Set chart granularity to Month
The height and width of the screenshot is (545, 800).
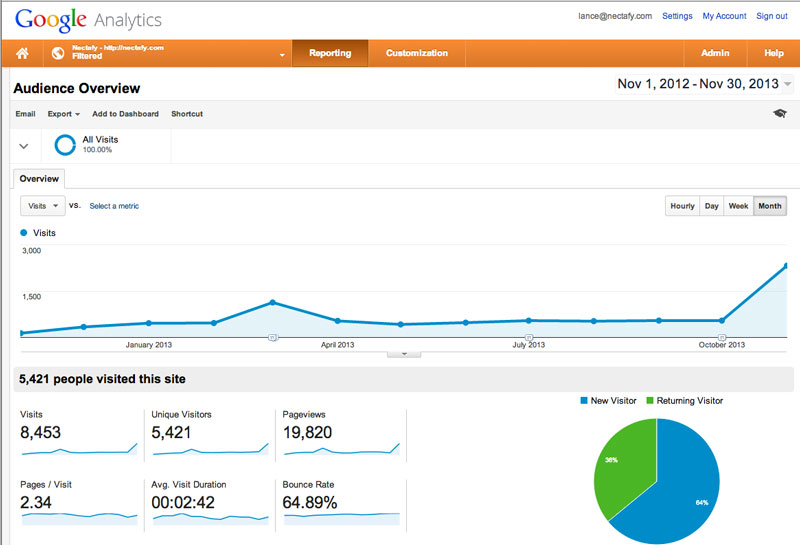770,206
